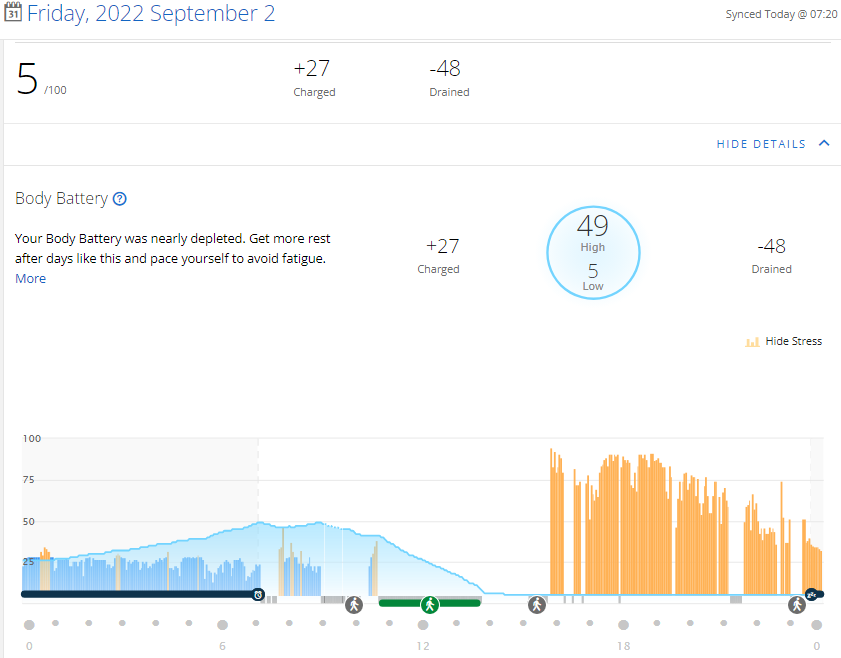
Task: Open the calendar date picker icon
Action: coord(13,12)
